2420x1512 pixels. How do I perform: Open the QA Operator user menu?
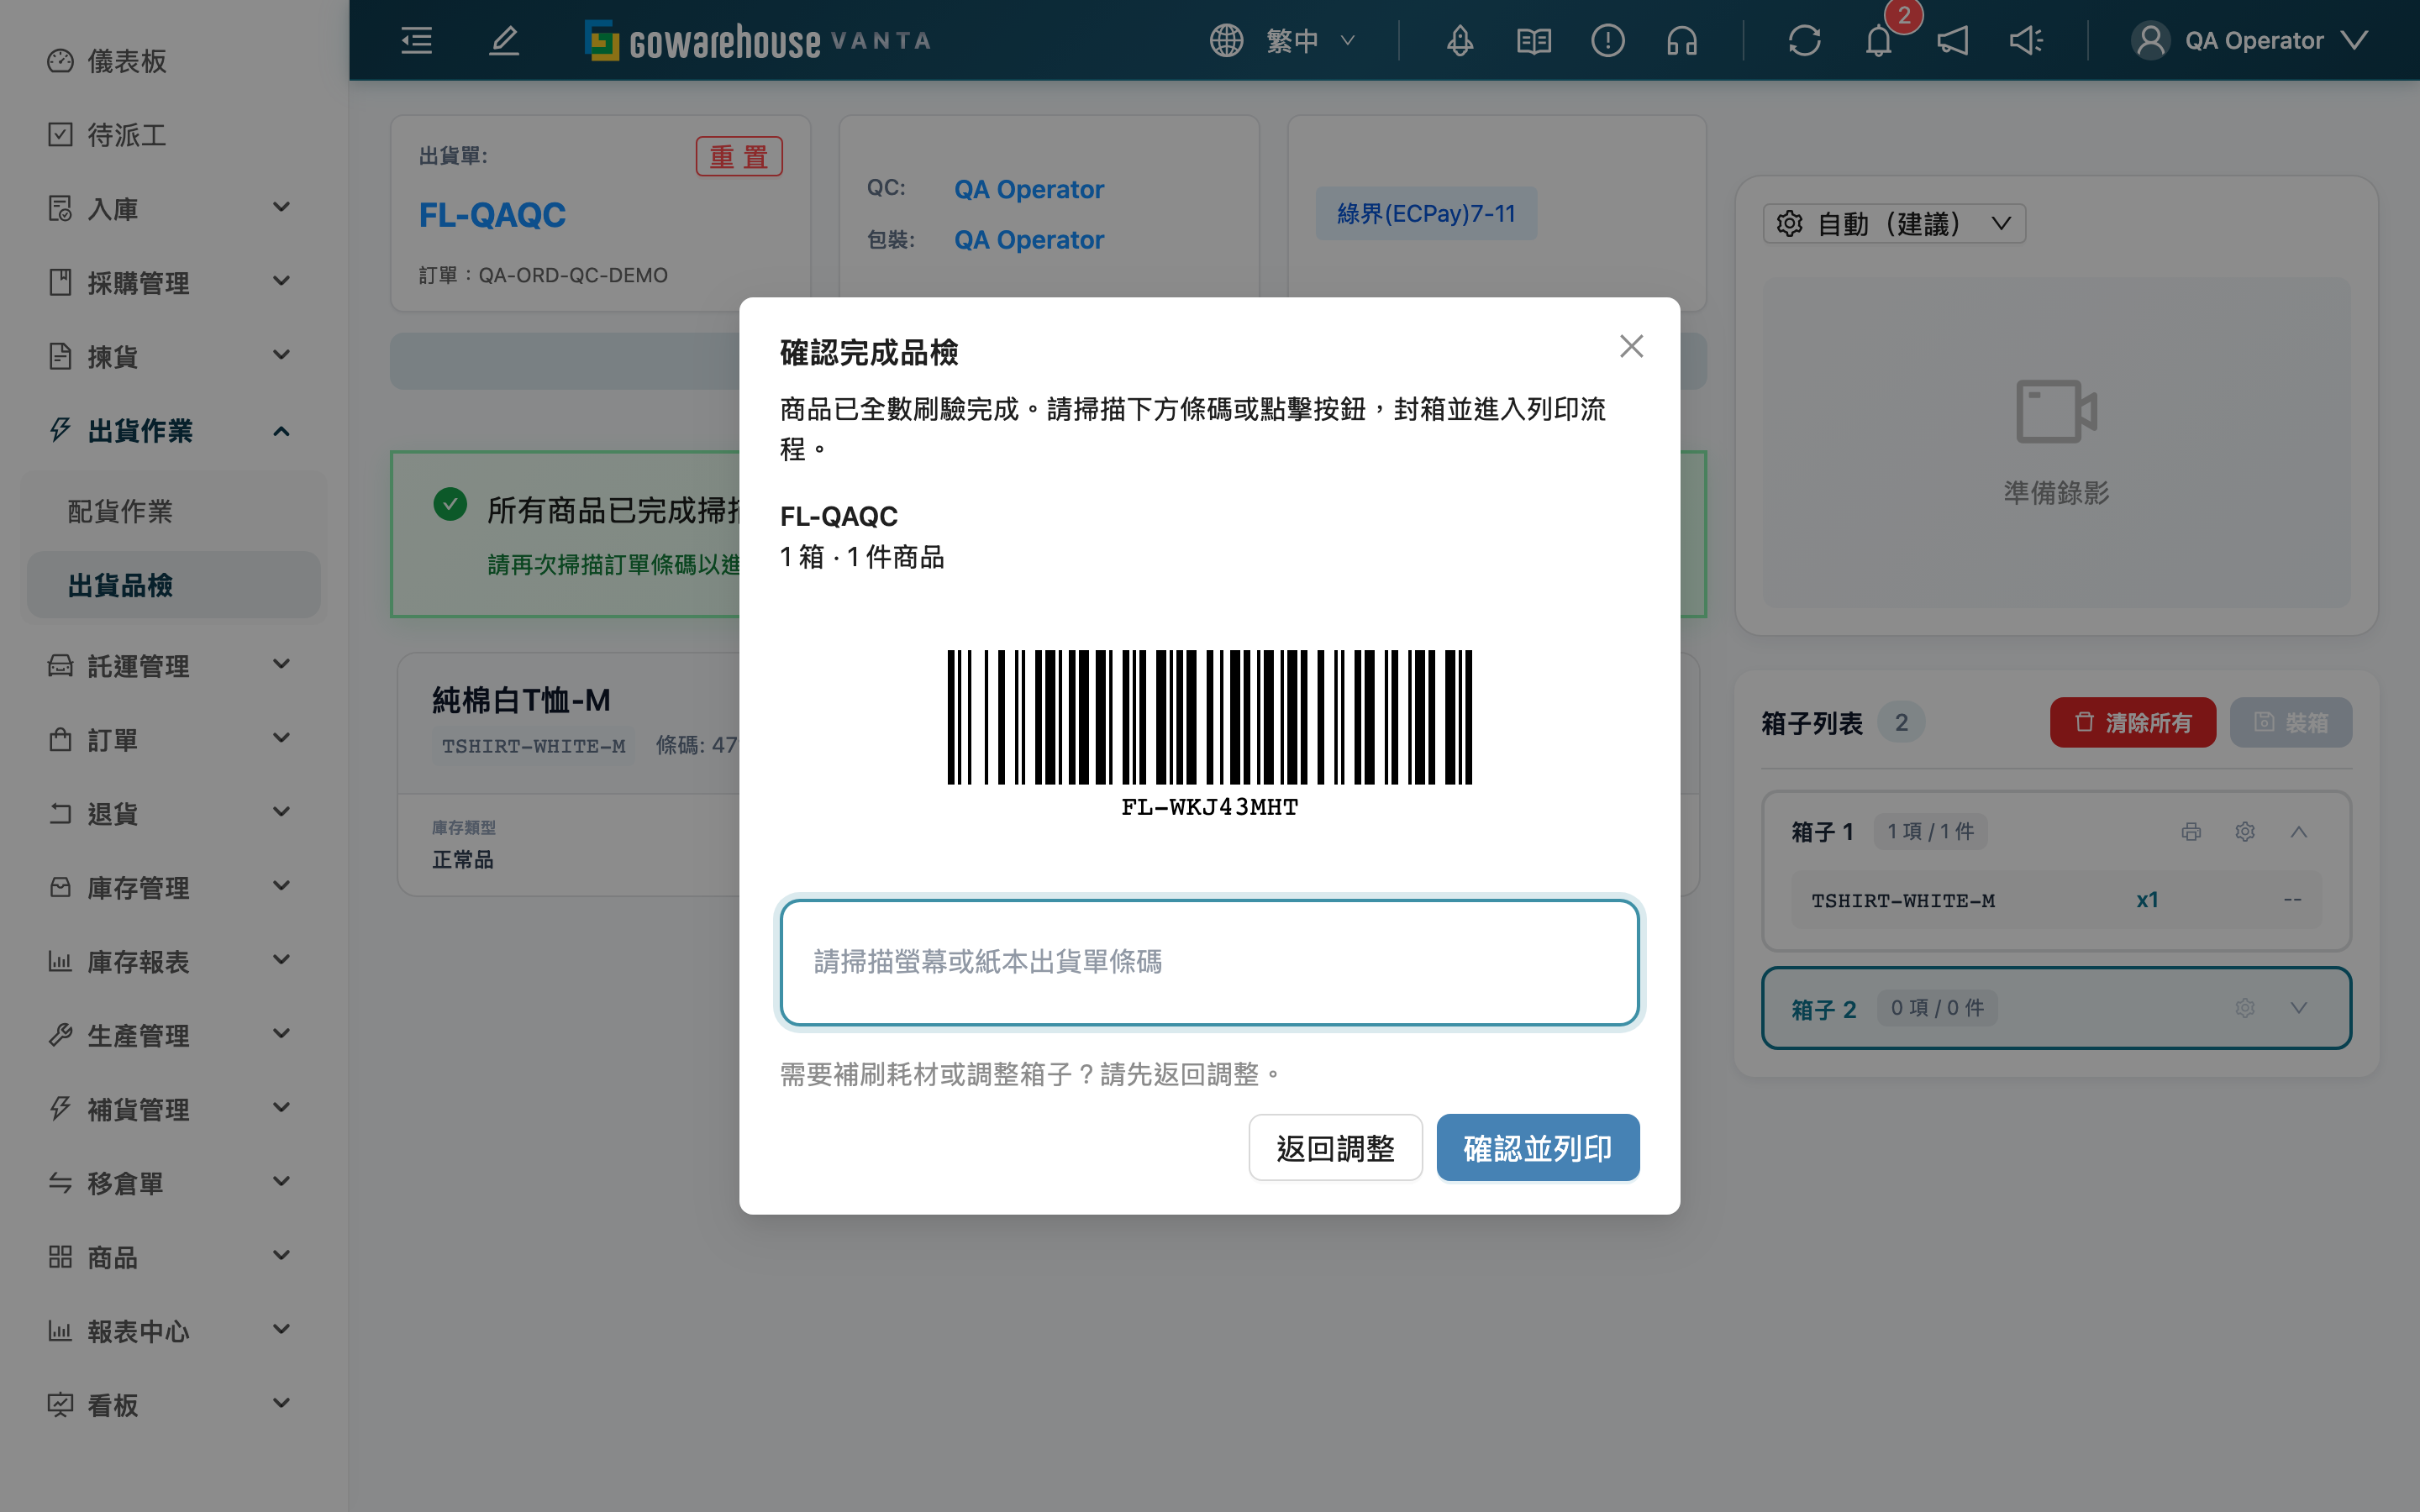(x=2250, y=41)
